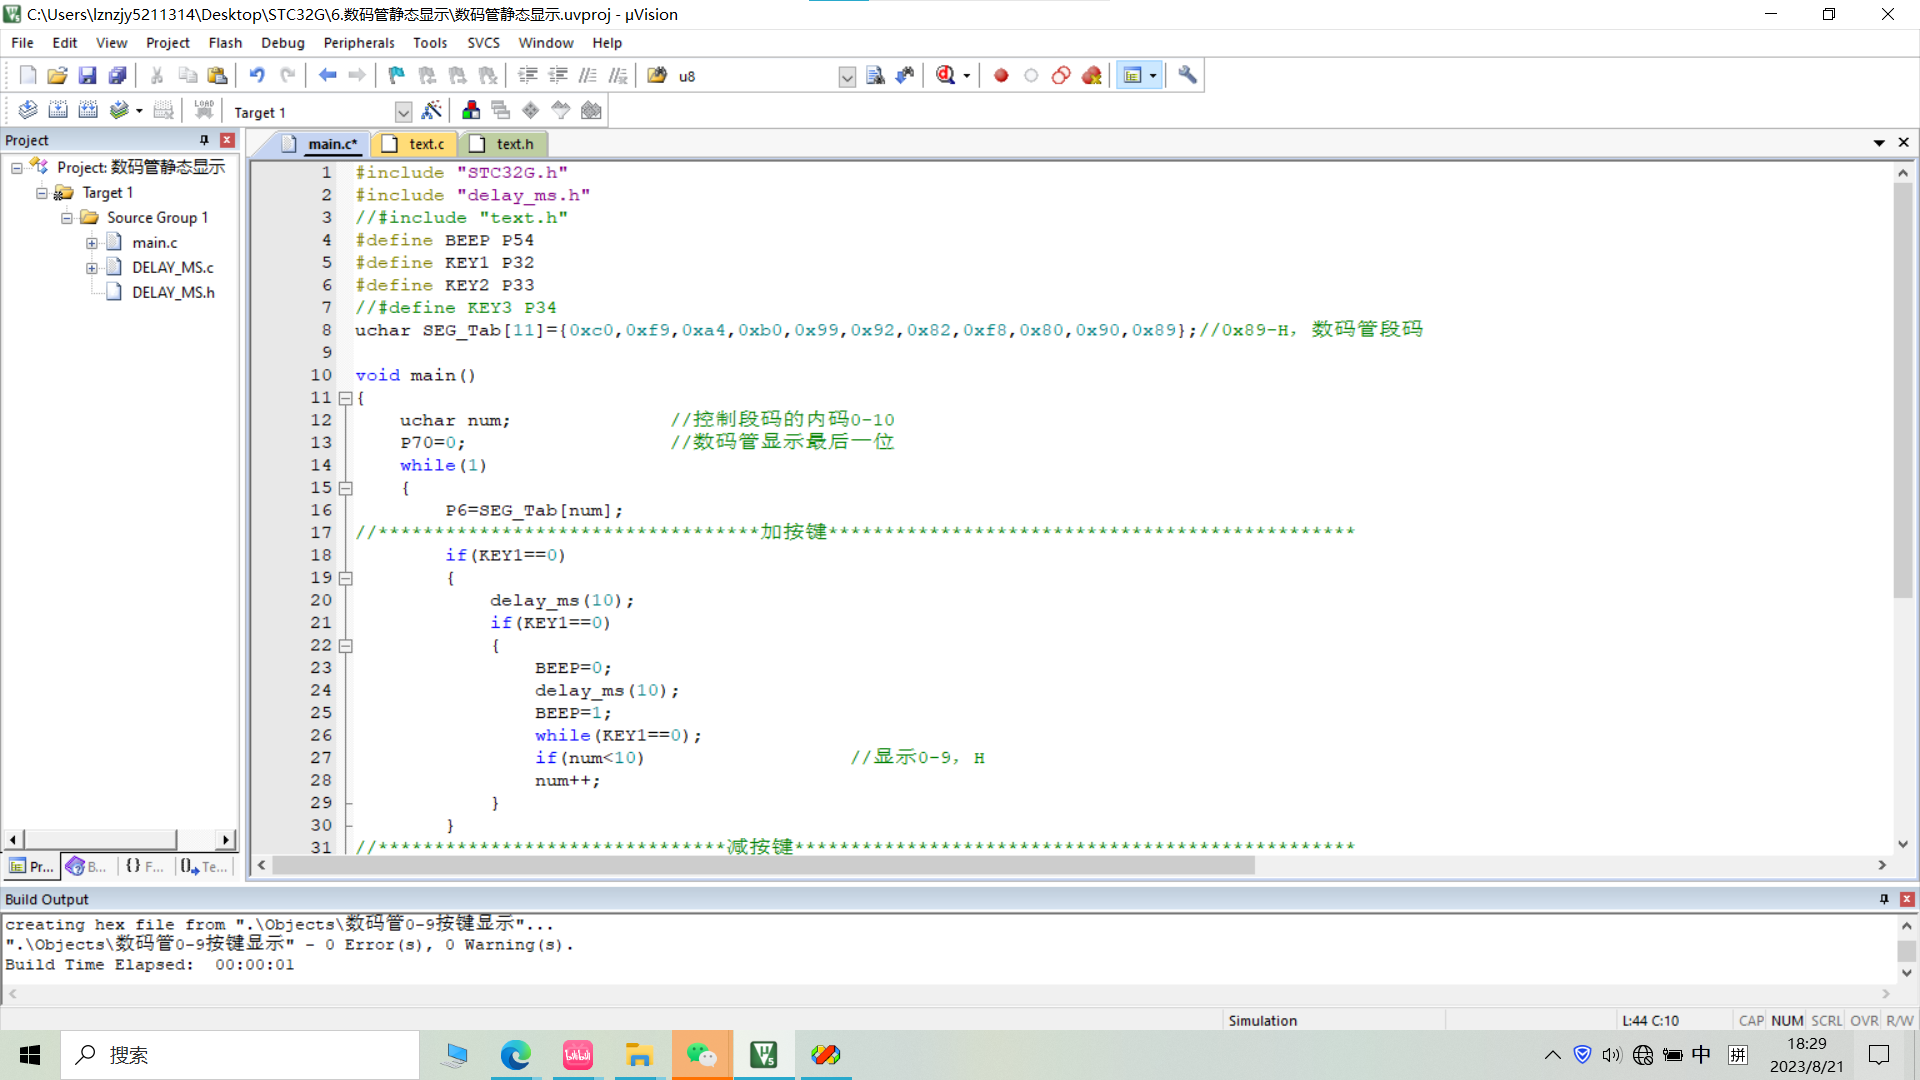
Task: Select the main.c editor tab
Action: pyautogui.click(x=320, y=144)
